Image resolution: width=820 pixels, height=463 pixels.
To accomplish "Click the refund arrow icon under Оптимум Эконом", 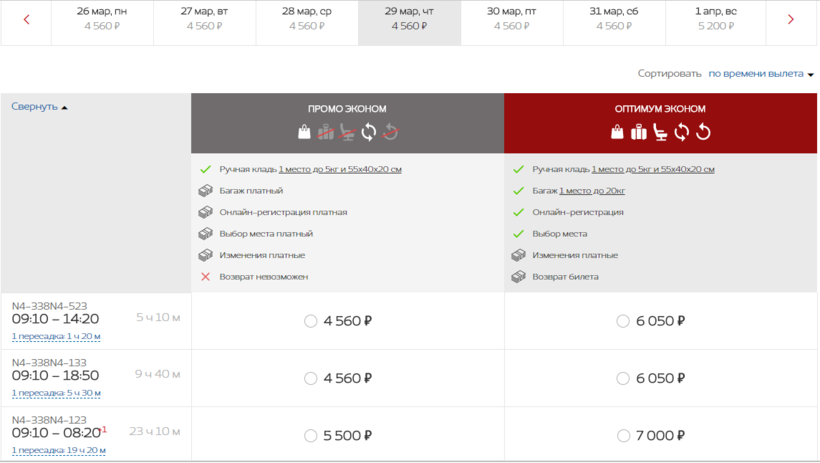I will tap(702, 131).
